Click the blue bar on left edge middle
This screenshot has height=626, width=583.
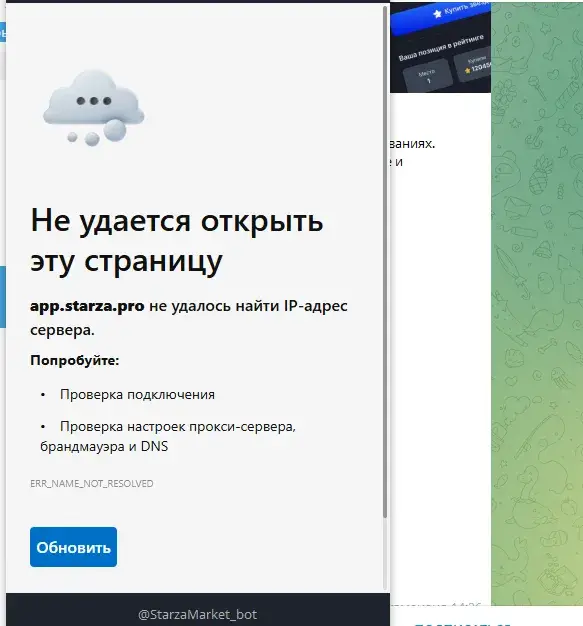[x=2, y=297]
